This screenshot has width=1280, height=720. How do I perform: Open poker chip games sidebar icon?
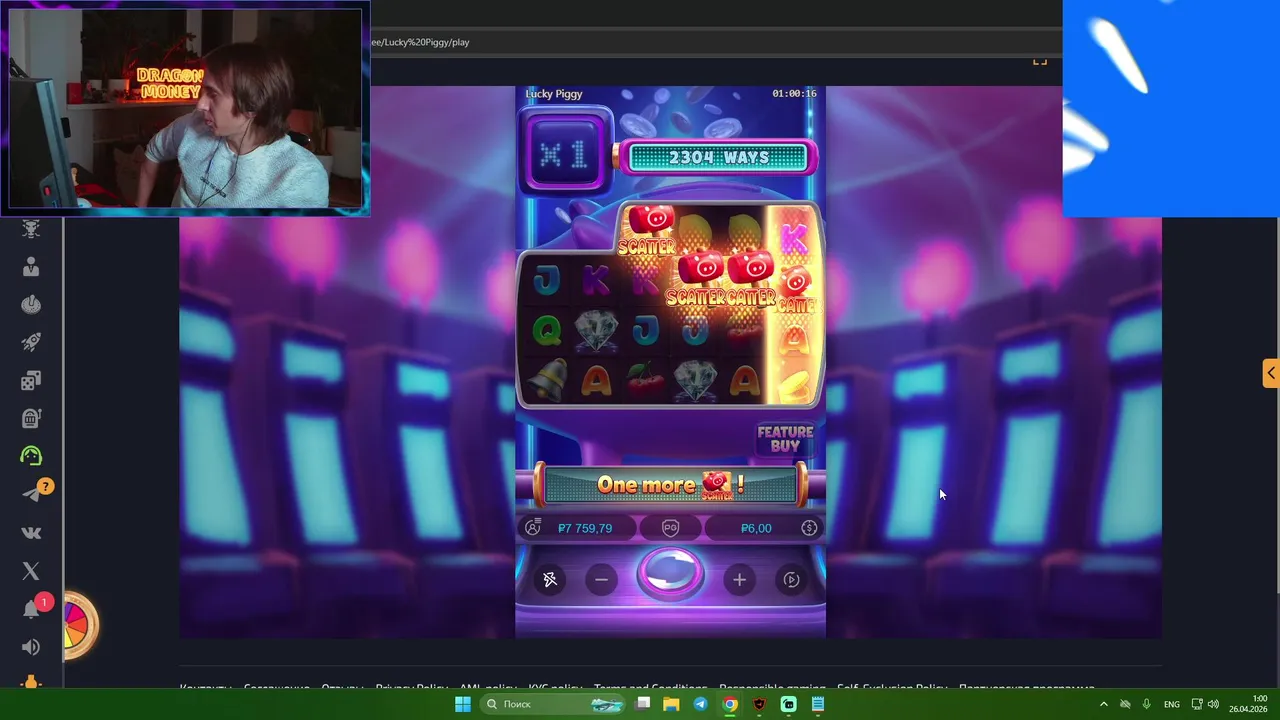31,305
